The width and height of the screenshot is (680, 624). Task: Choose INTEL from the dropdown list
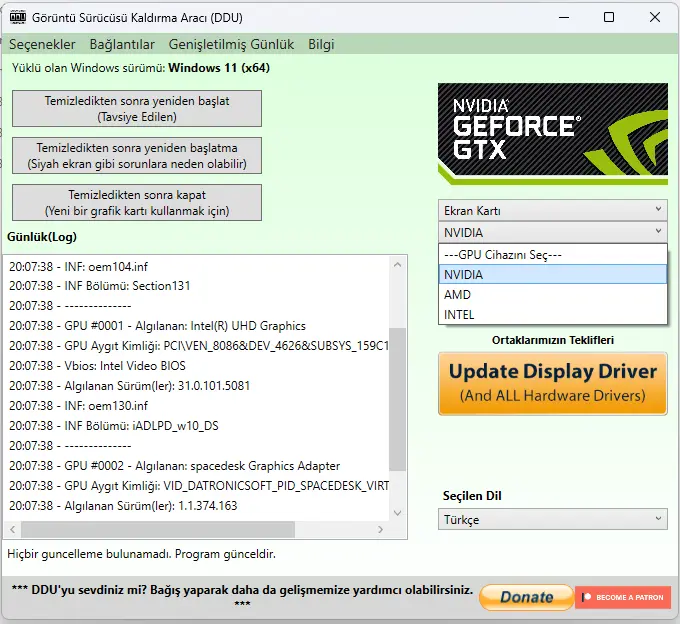[x=552, y=314]
